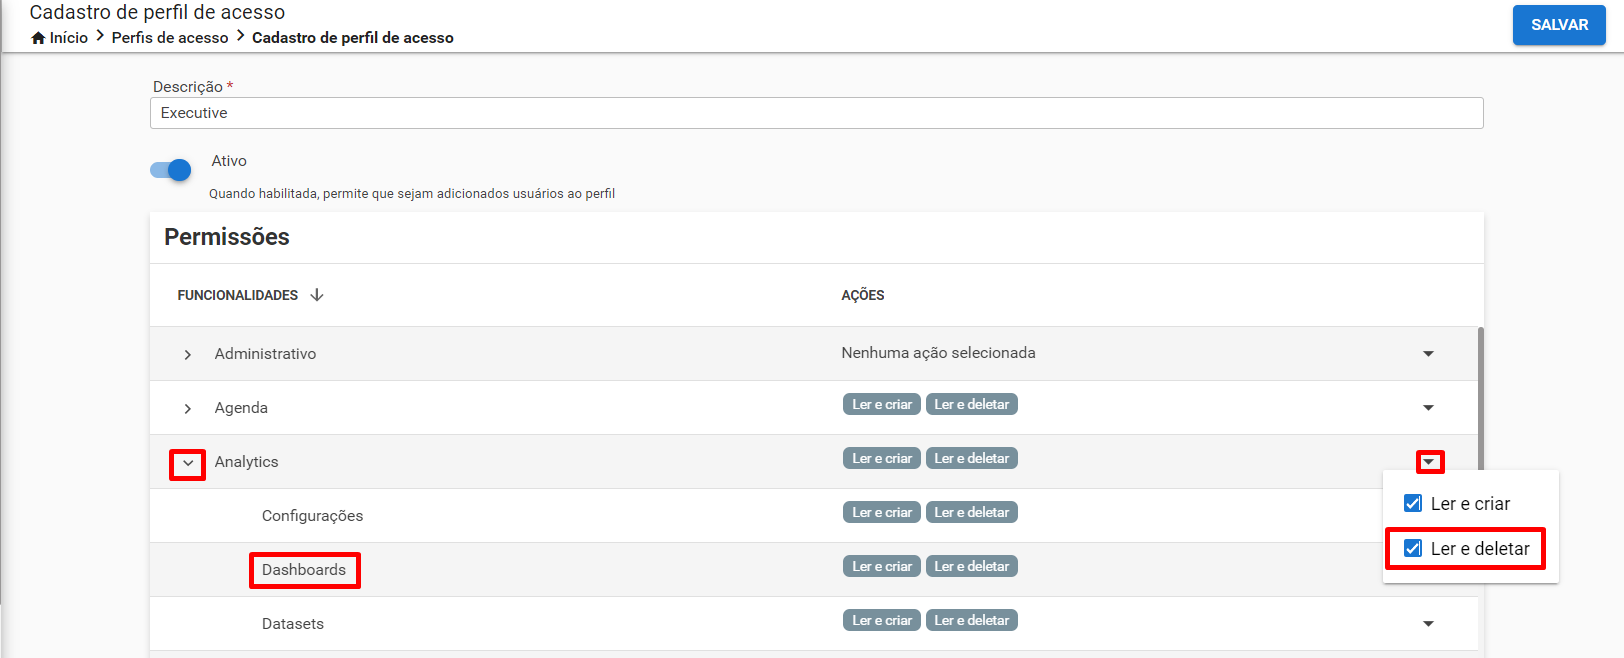
Task: Click 'Ler e criar' chip in Analytics row
Action: pyautogui.click(x=882, y=458)
